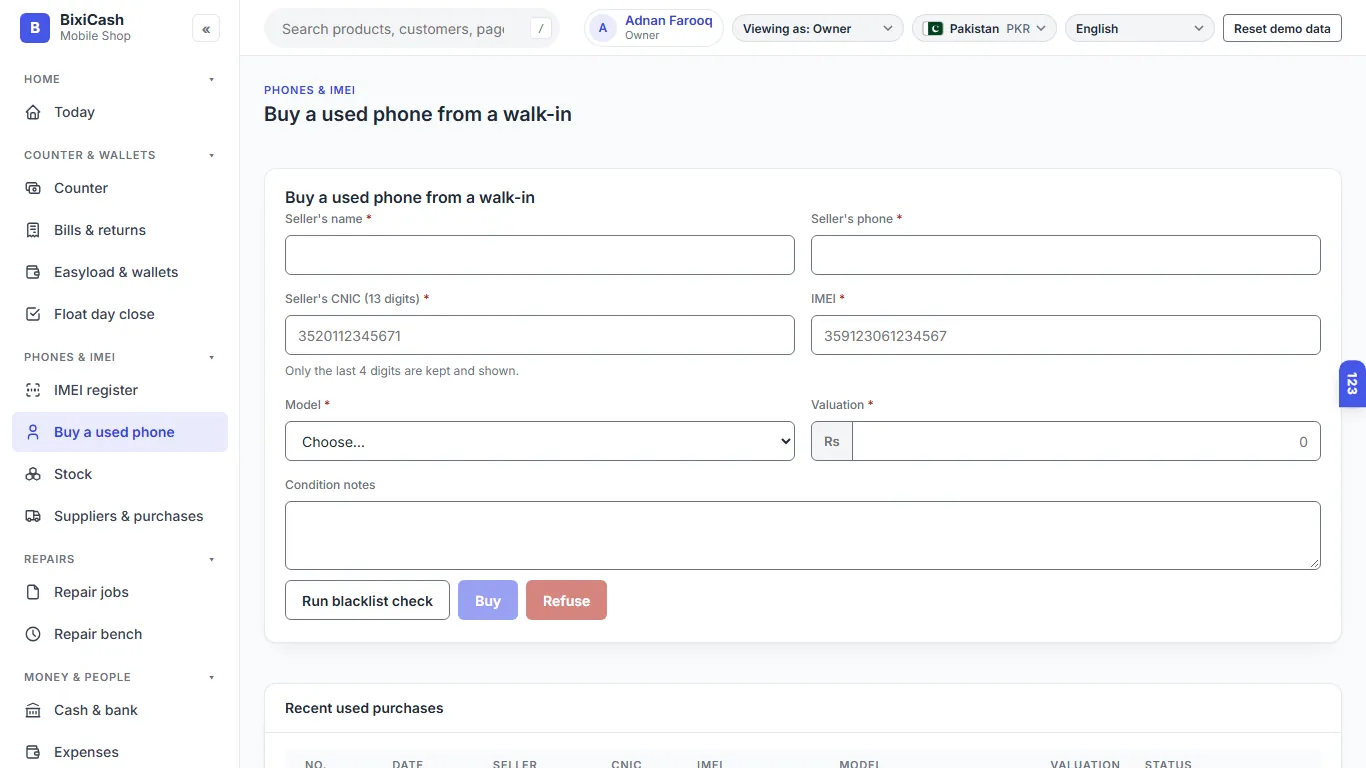Click the Adnan Farooq avatar icon
The height and width of the screenshot is (768, 1366).
[603, 28]
